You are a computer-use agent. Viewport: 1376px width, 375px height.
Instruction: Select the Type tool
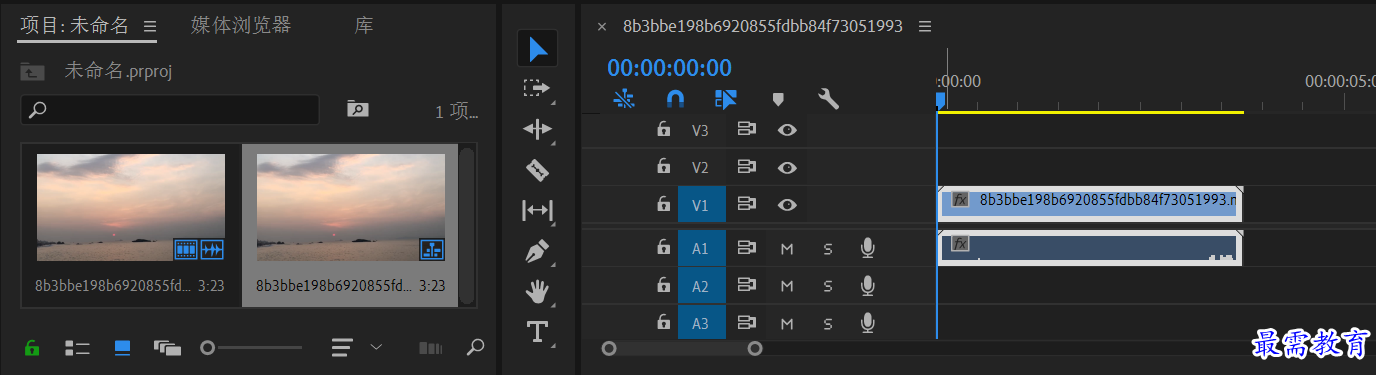(537, 332)
